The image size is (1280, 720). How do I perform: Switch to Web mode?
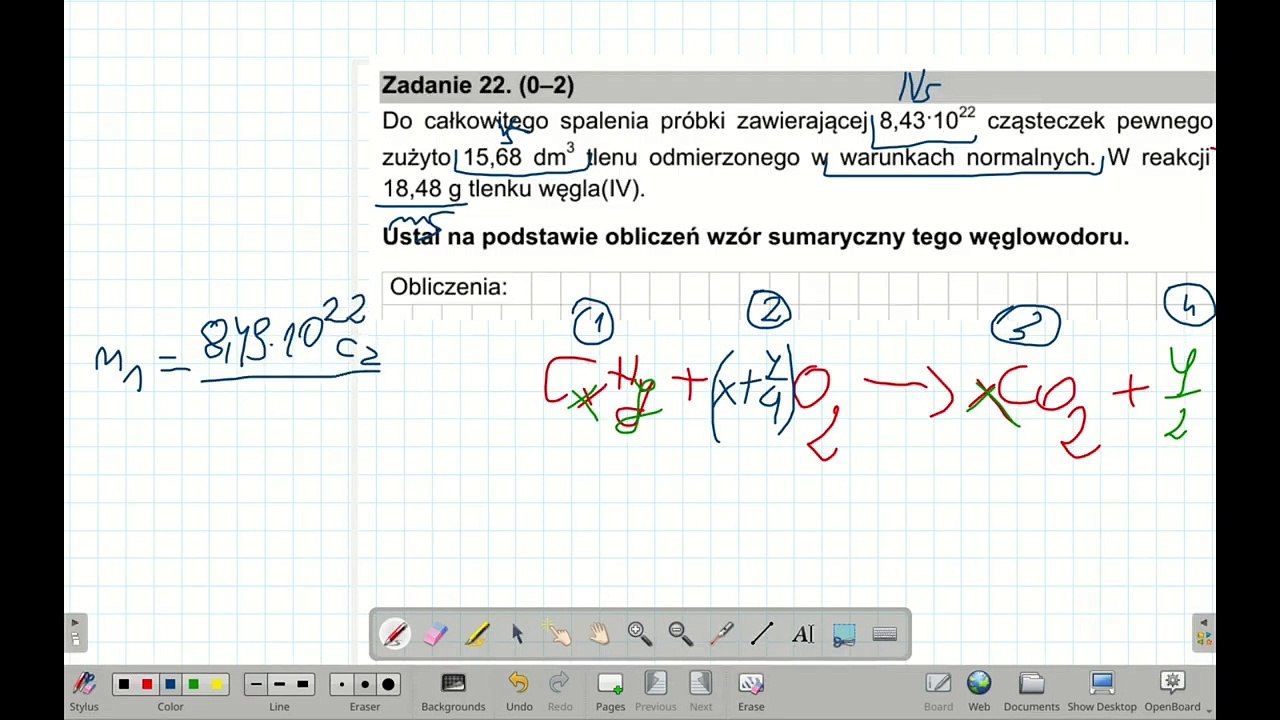(x=979, y=690)
